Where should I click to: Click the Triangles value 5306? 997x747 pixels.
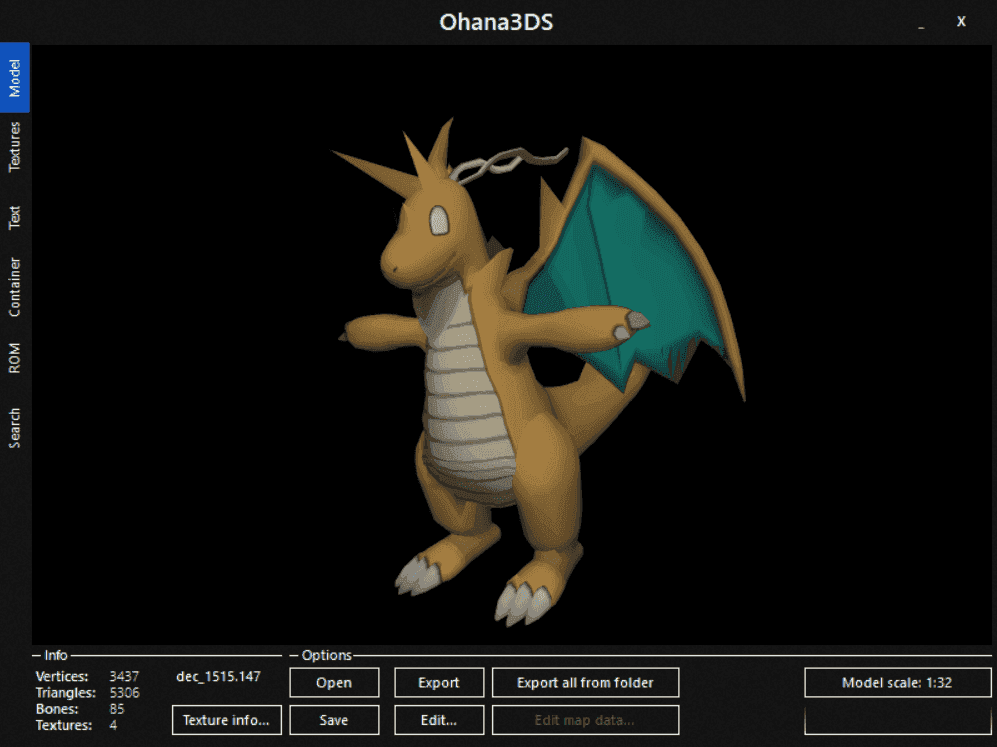pos(124,693)
